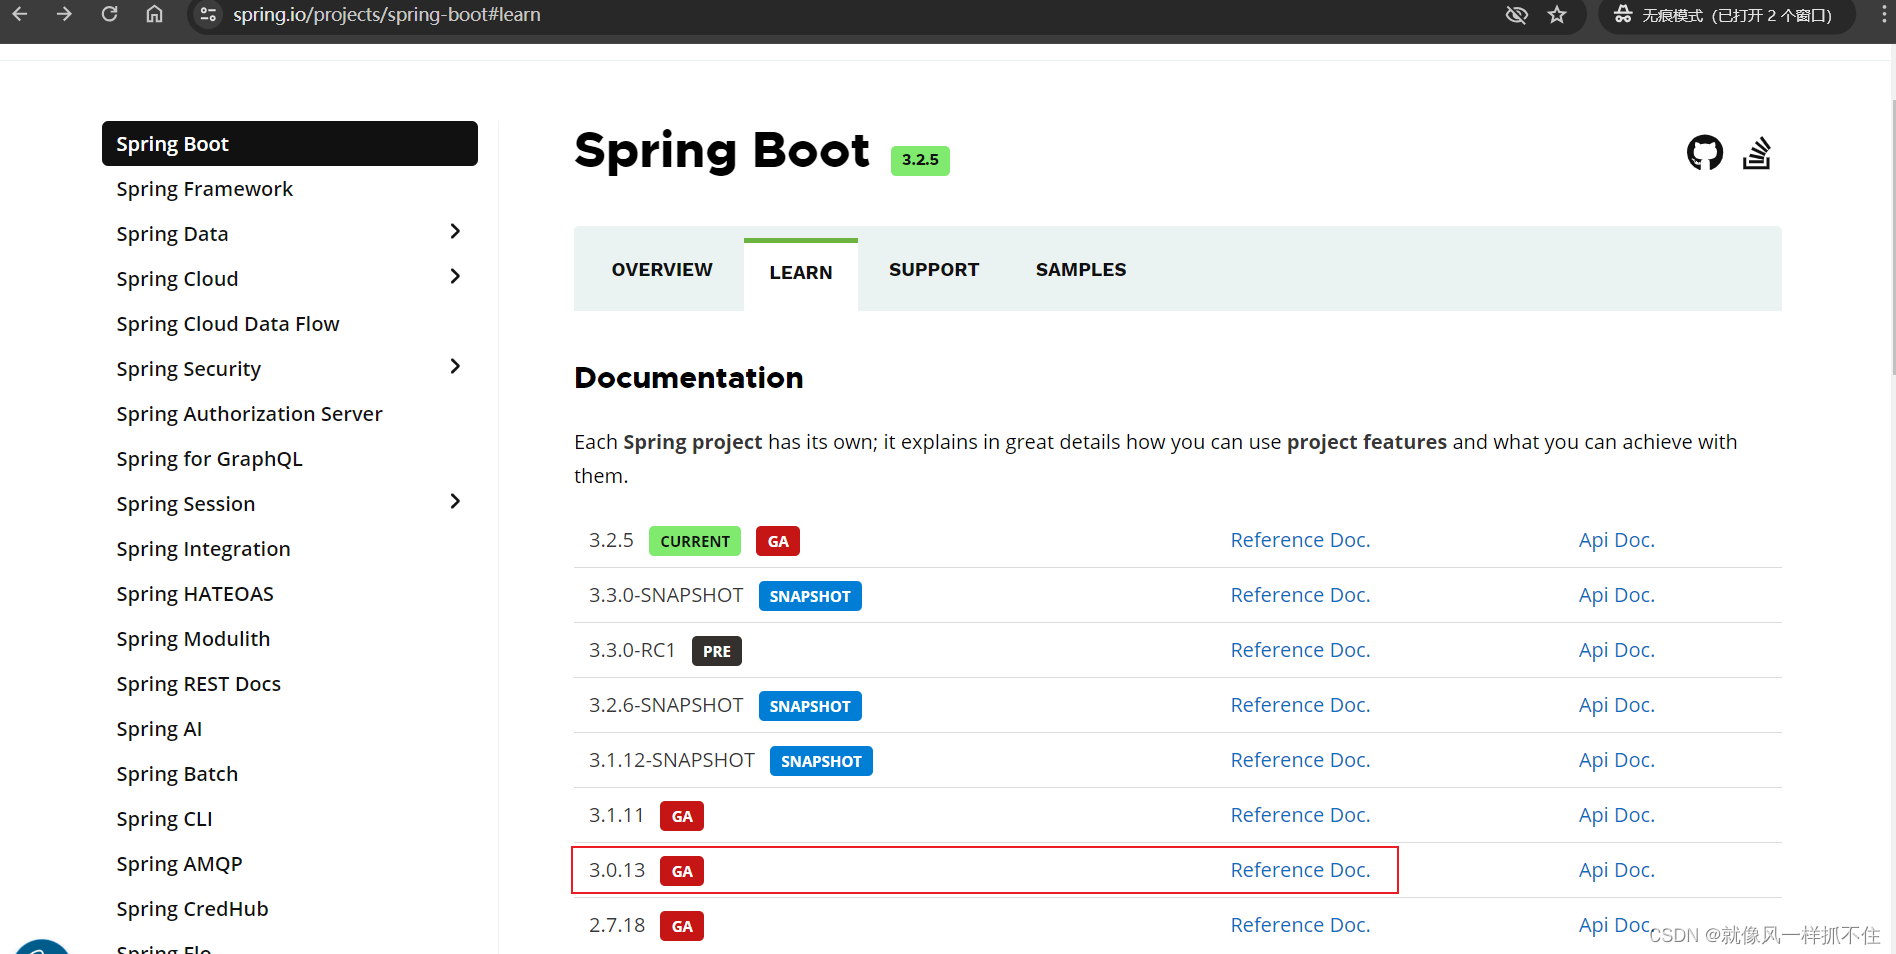
Task: Click the incognito mode indicator
Action: tap(1726, 15)
